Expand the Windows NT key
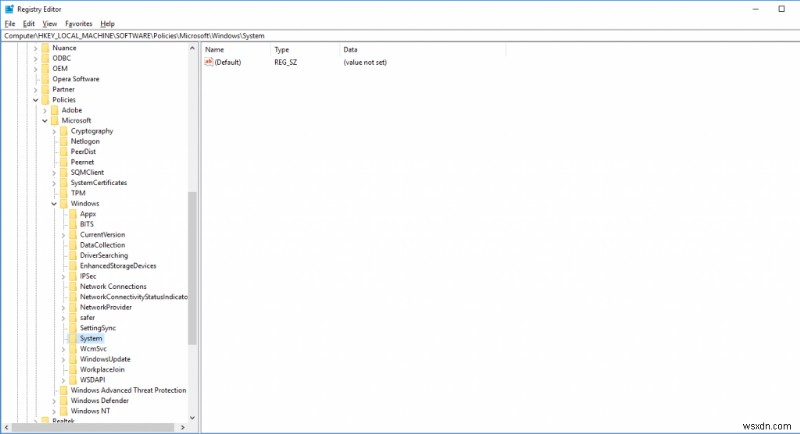This screenshot has height=434, width=800. [54, 411]
